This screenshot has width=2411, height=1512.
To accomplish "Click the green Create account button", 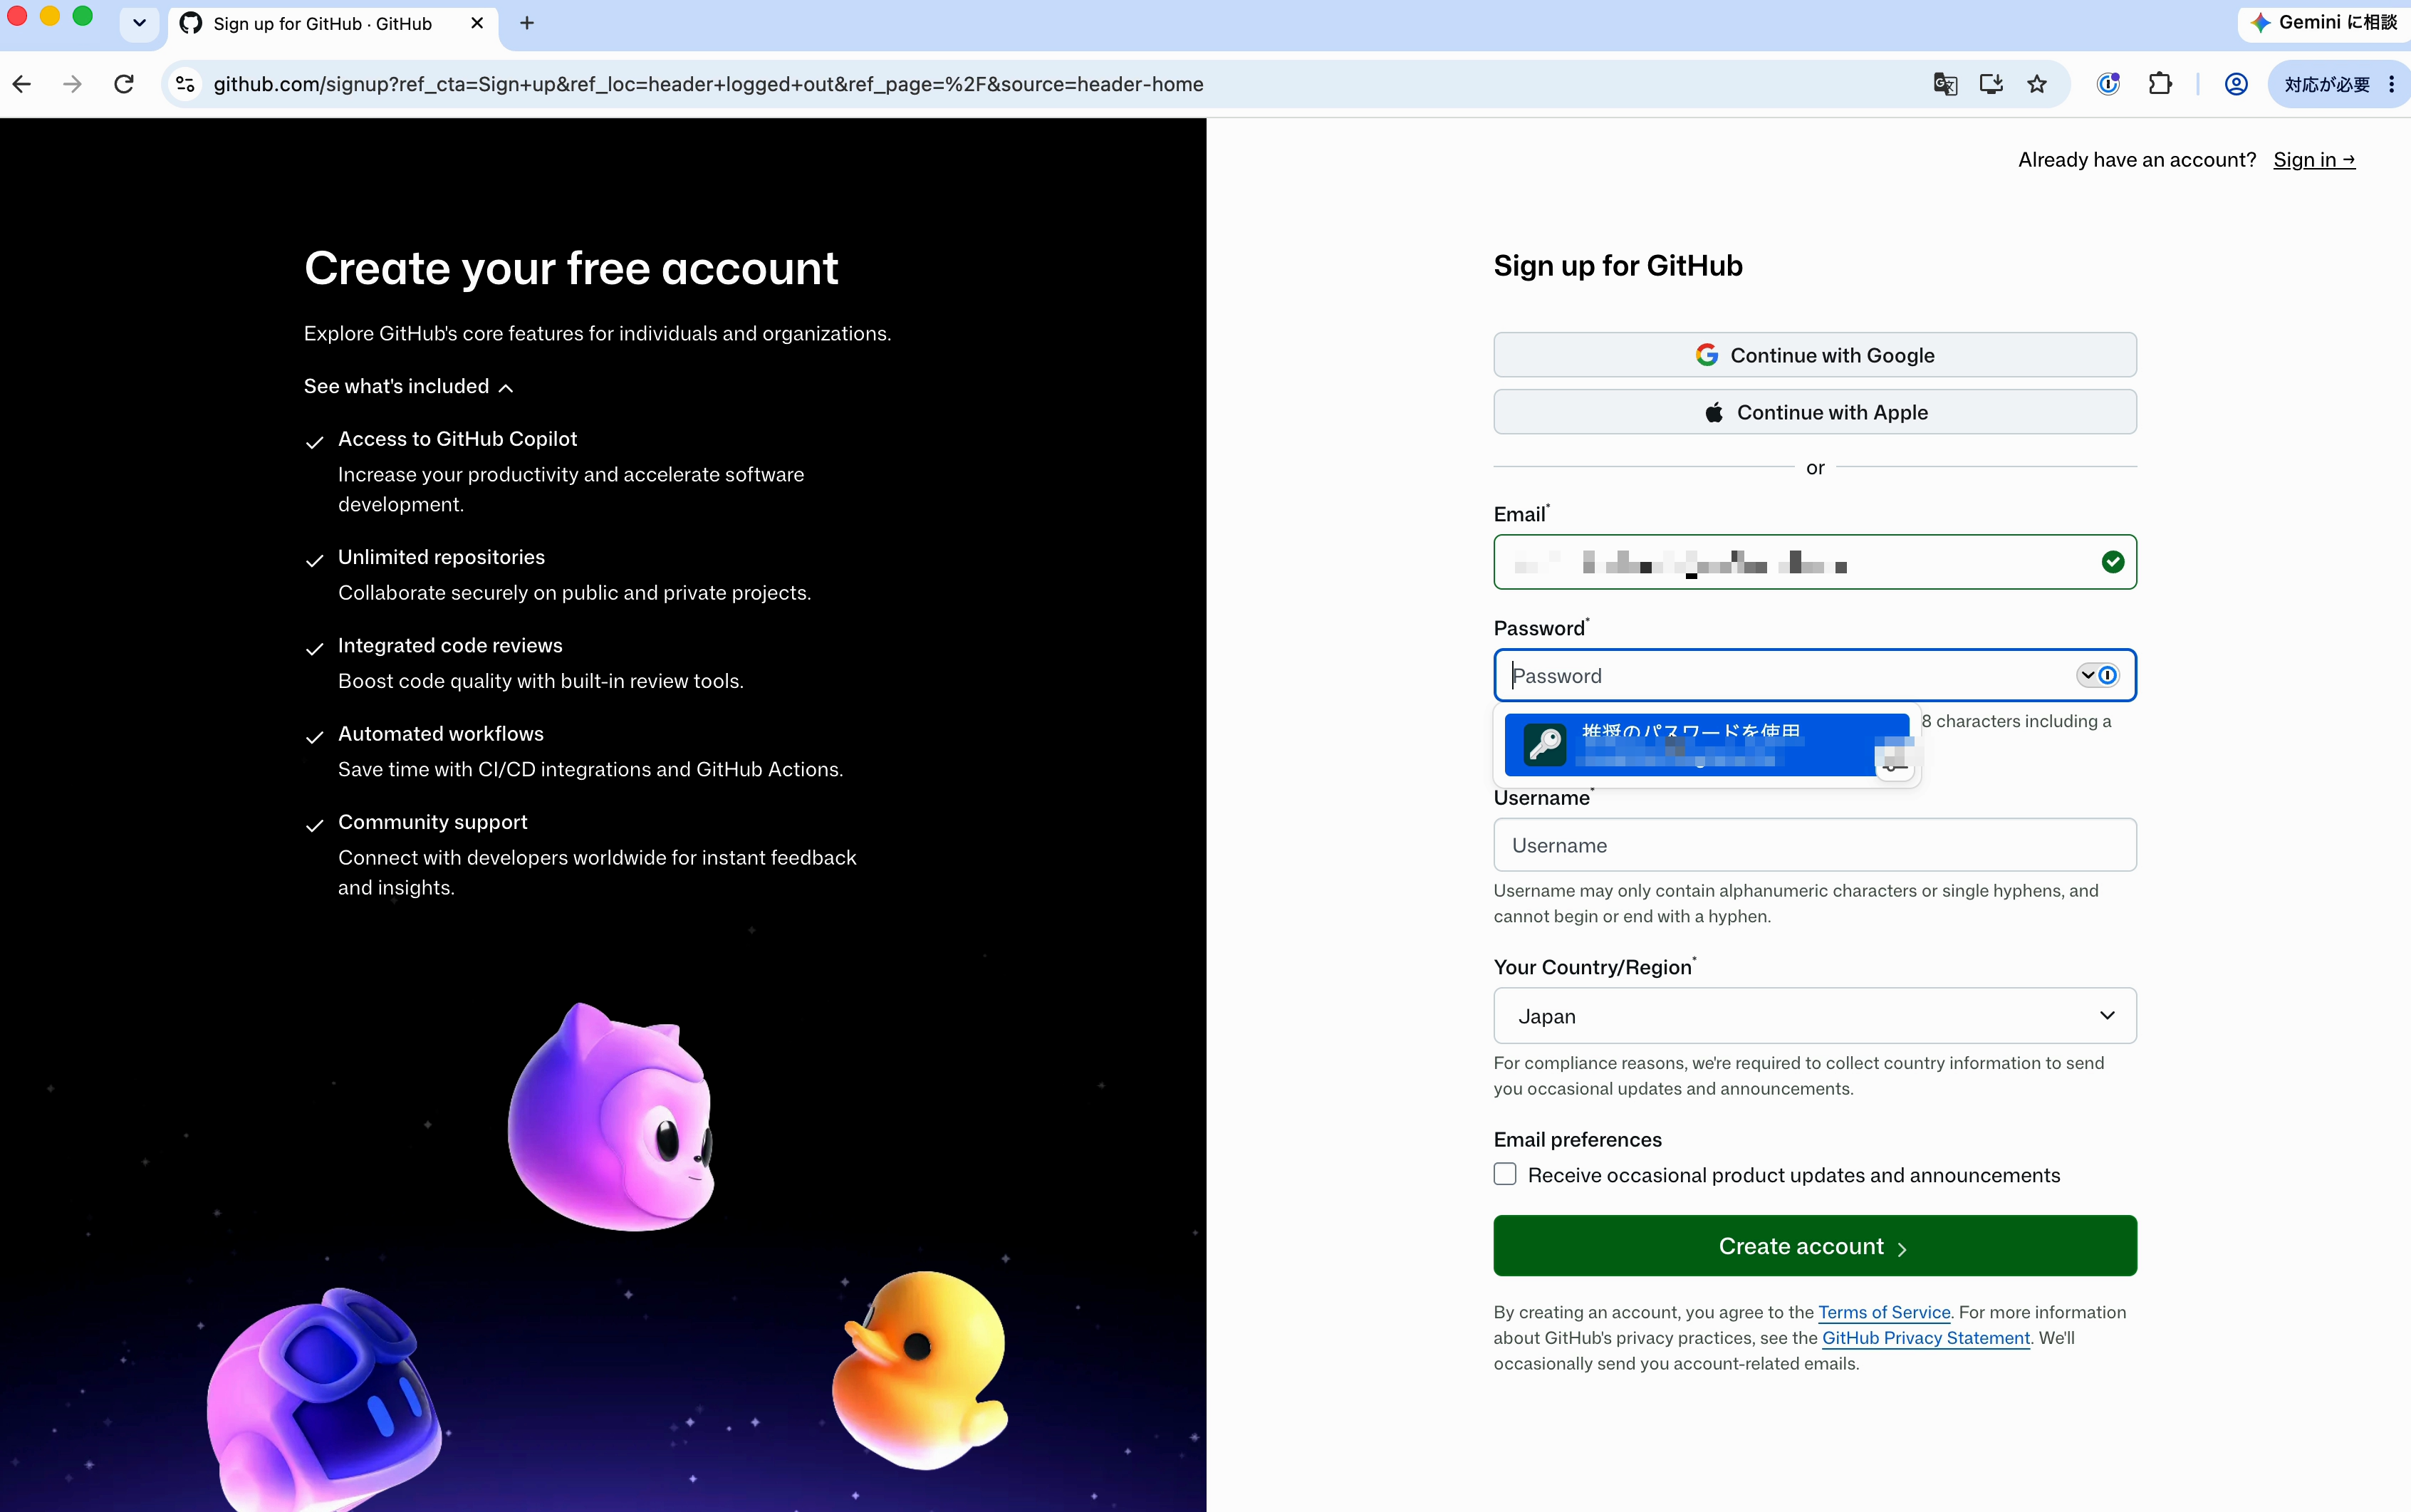I will [1815, 1246].
